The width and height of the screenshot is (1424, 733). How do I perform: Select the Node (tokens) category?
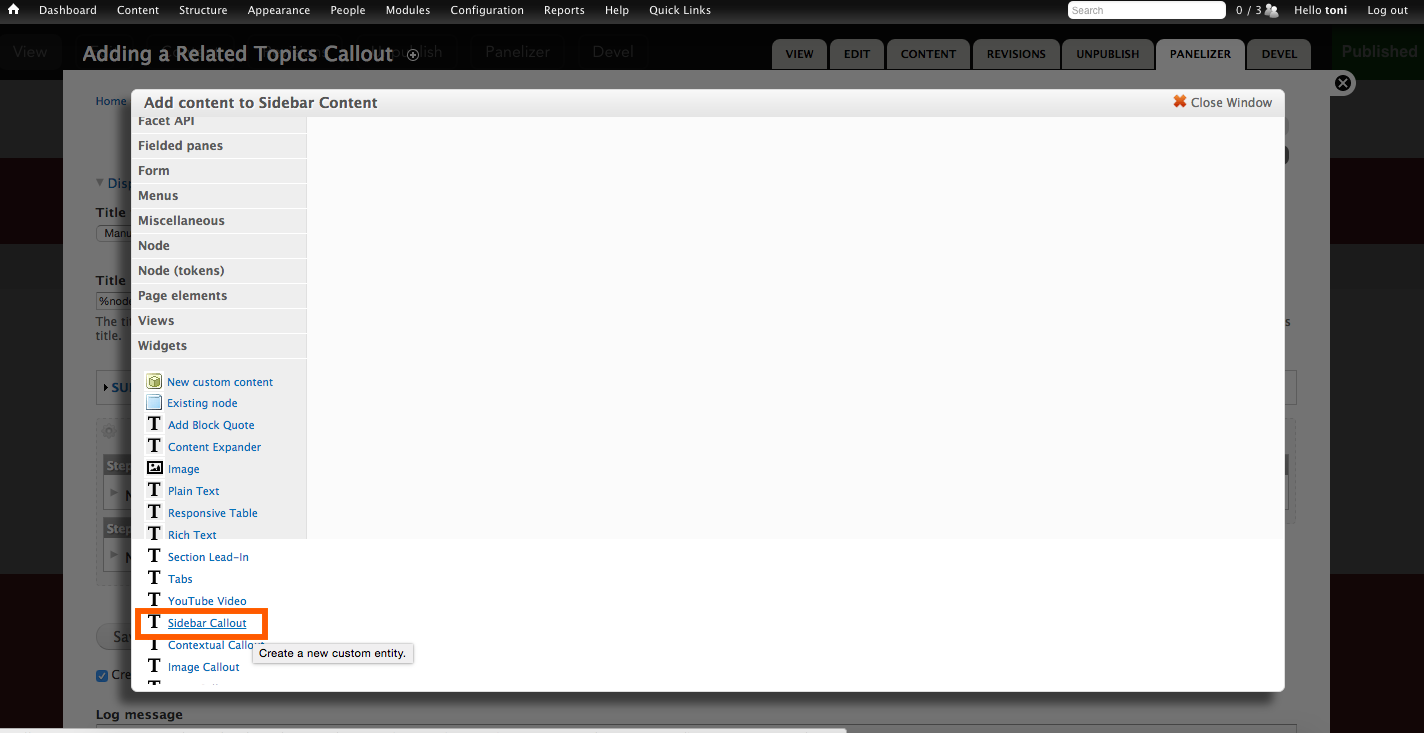(219, 271)
